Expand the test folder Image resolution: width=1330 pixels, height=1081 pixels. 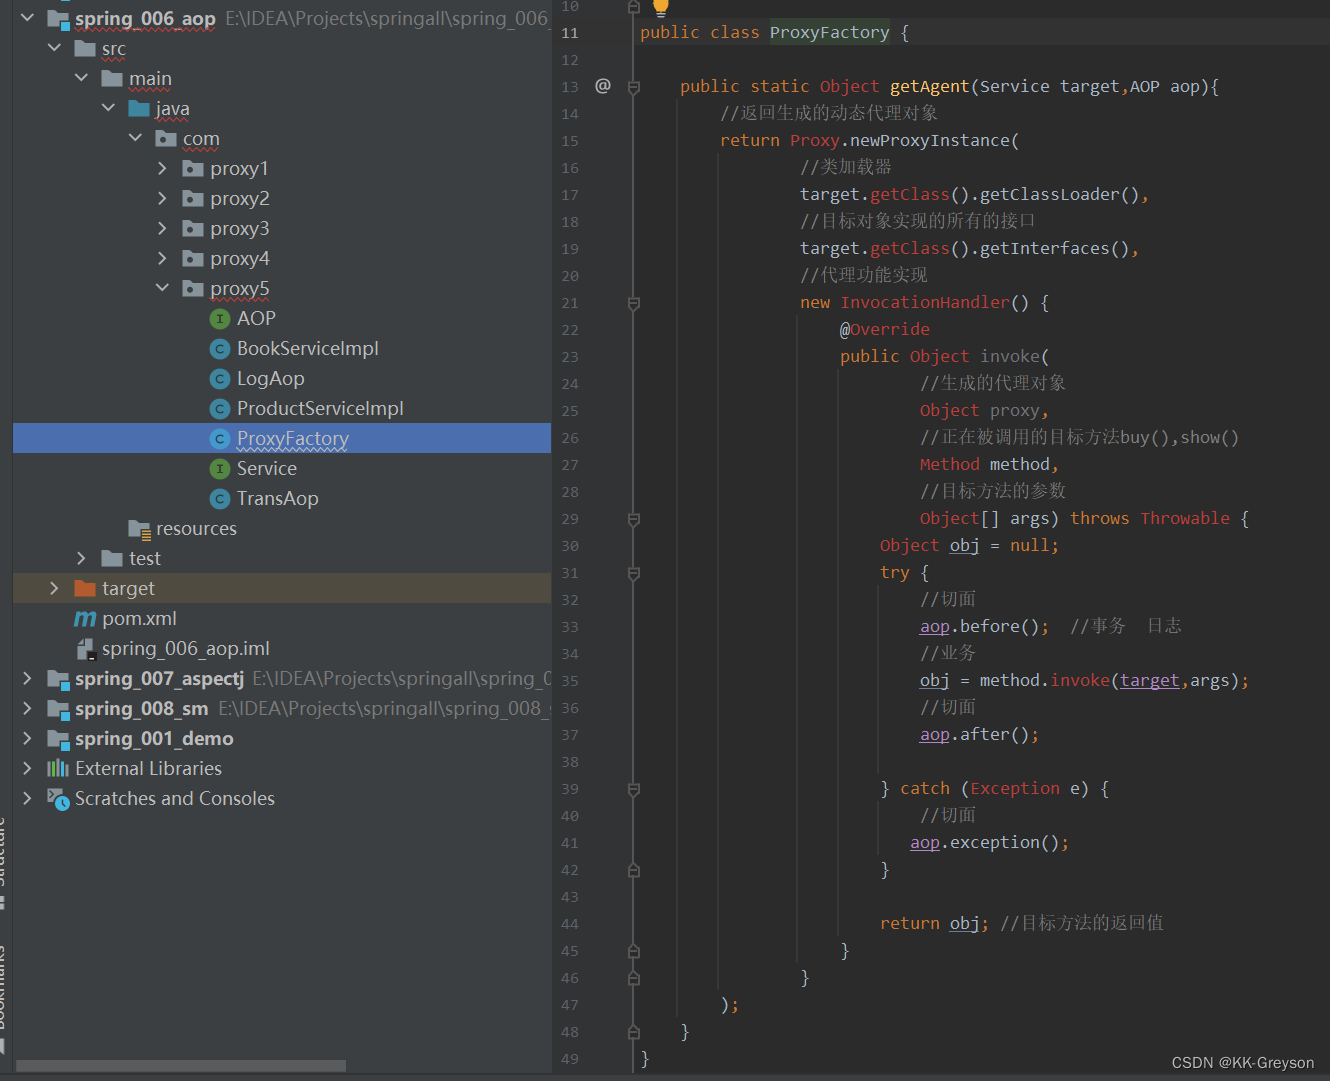pos(81,558)
